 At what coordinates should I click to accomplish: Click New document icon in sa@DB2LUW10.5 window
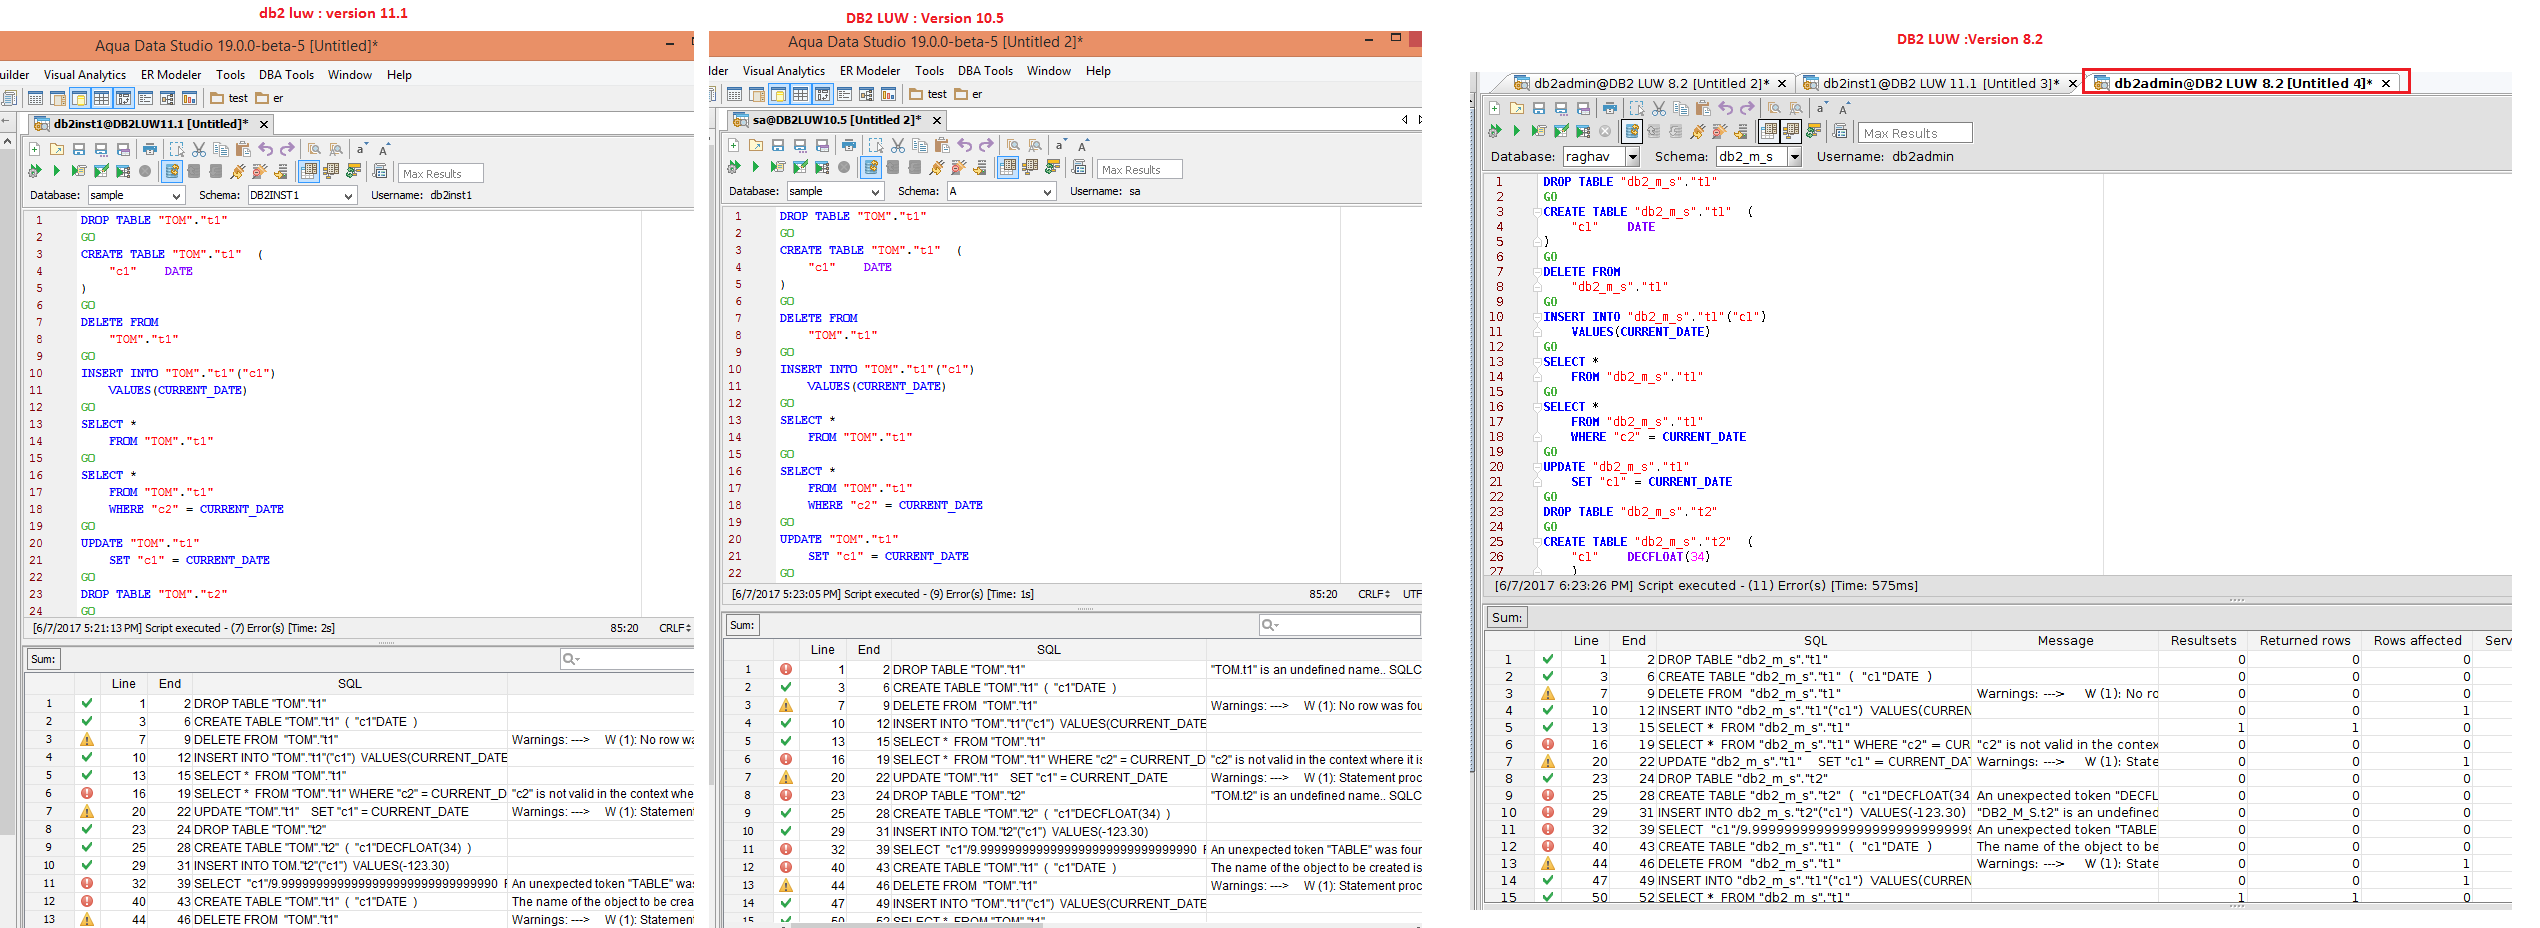733,146
